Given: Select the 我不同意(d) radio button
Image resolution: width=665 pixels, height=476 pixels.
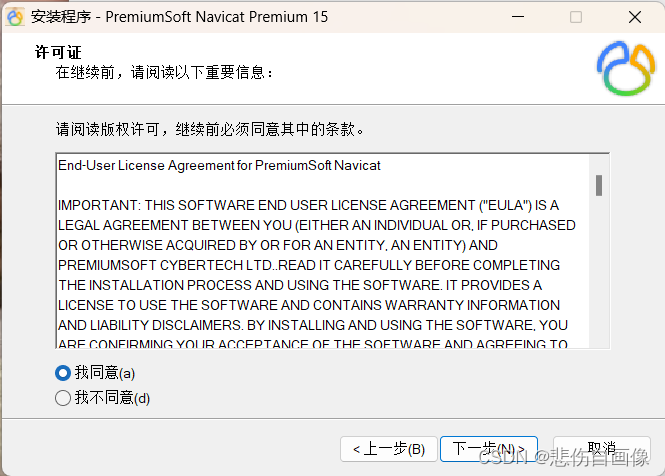Looking at the screenshot, I should (63, 398).
